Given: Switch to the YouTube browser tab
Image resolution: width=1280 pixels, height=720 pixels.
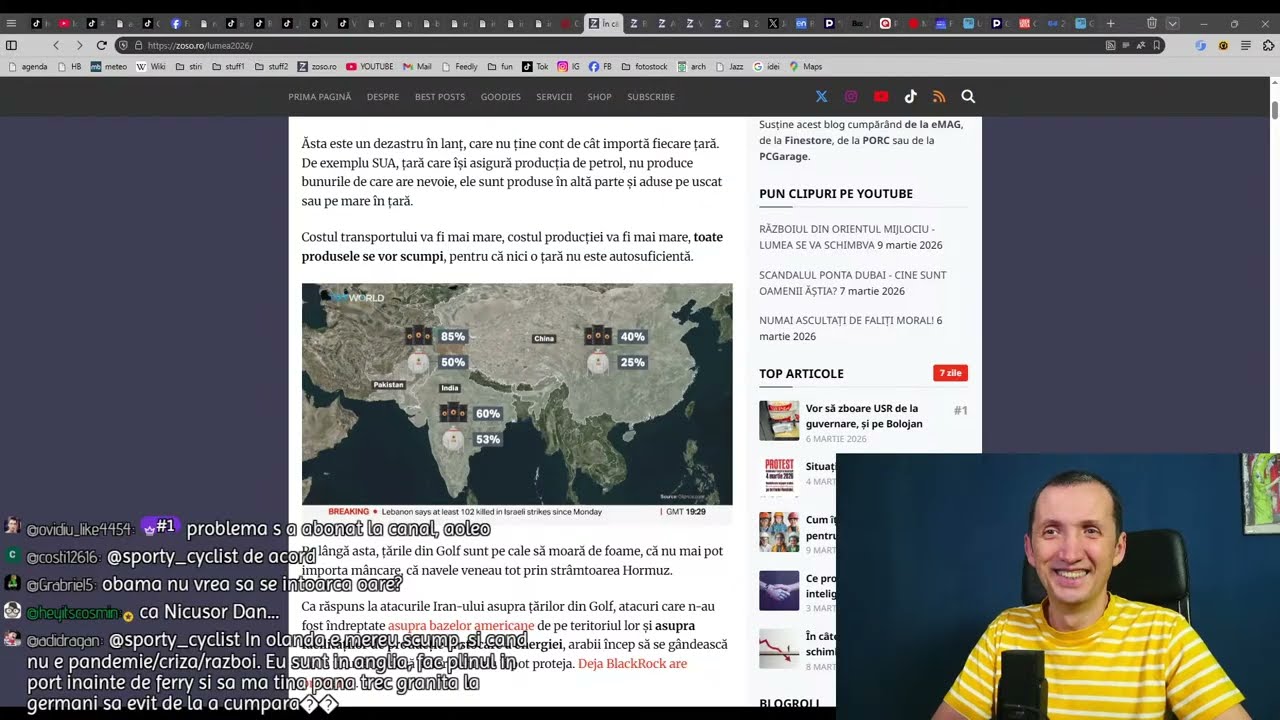Looking at the screenshot, I should 68,23.
